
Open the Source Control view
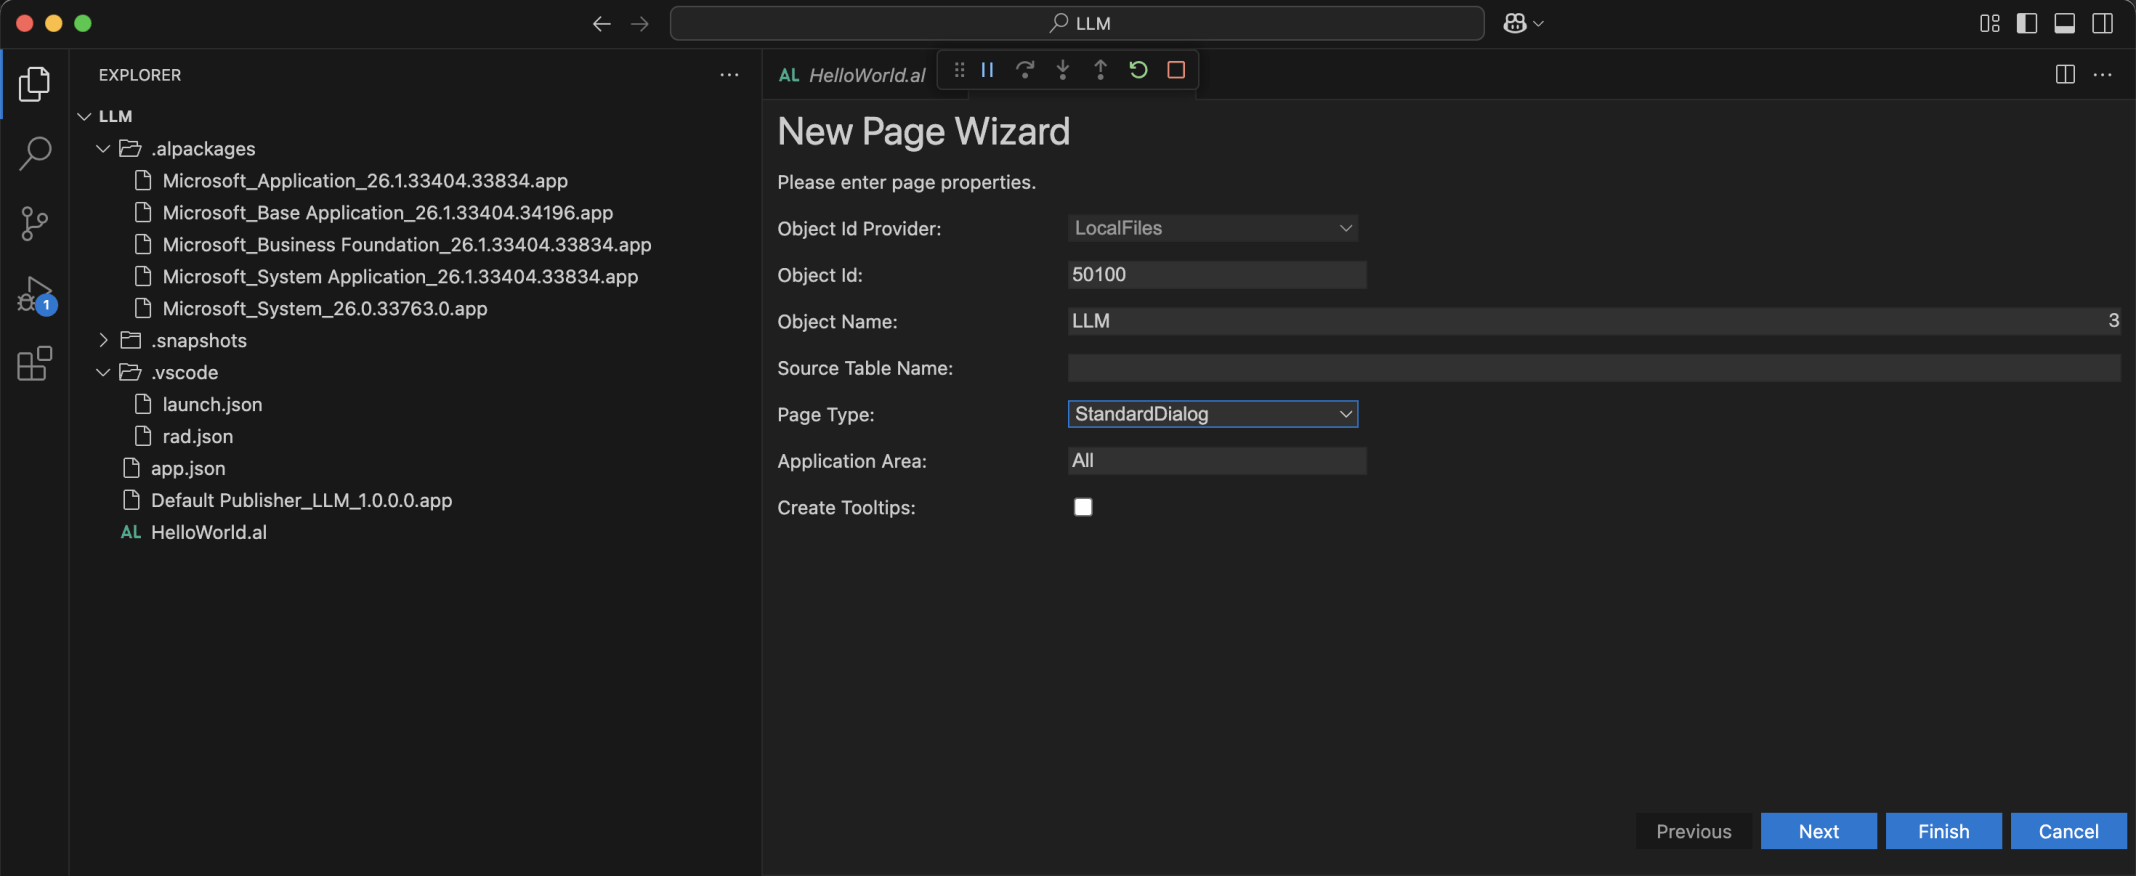35,223
